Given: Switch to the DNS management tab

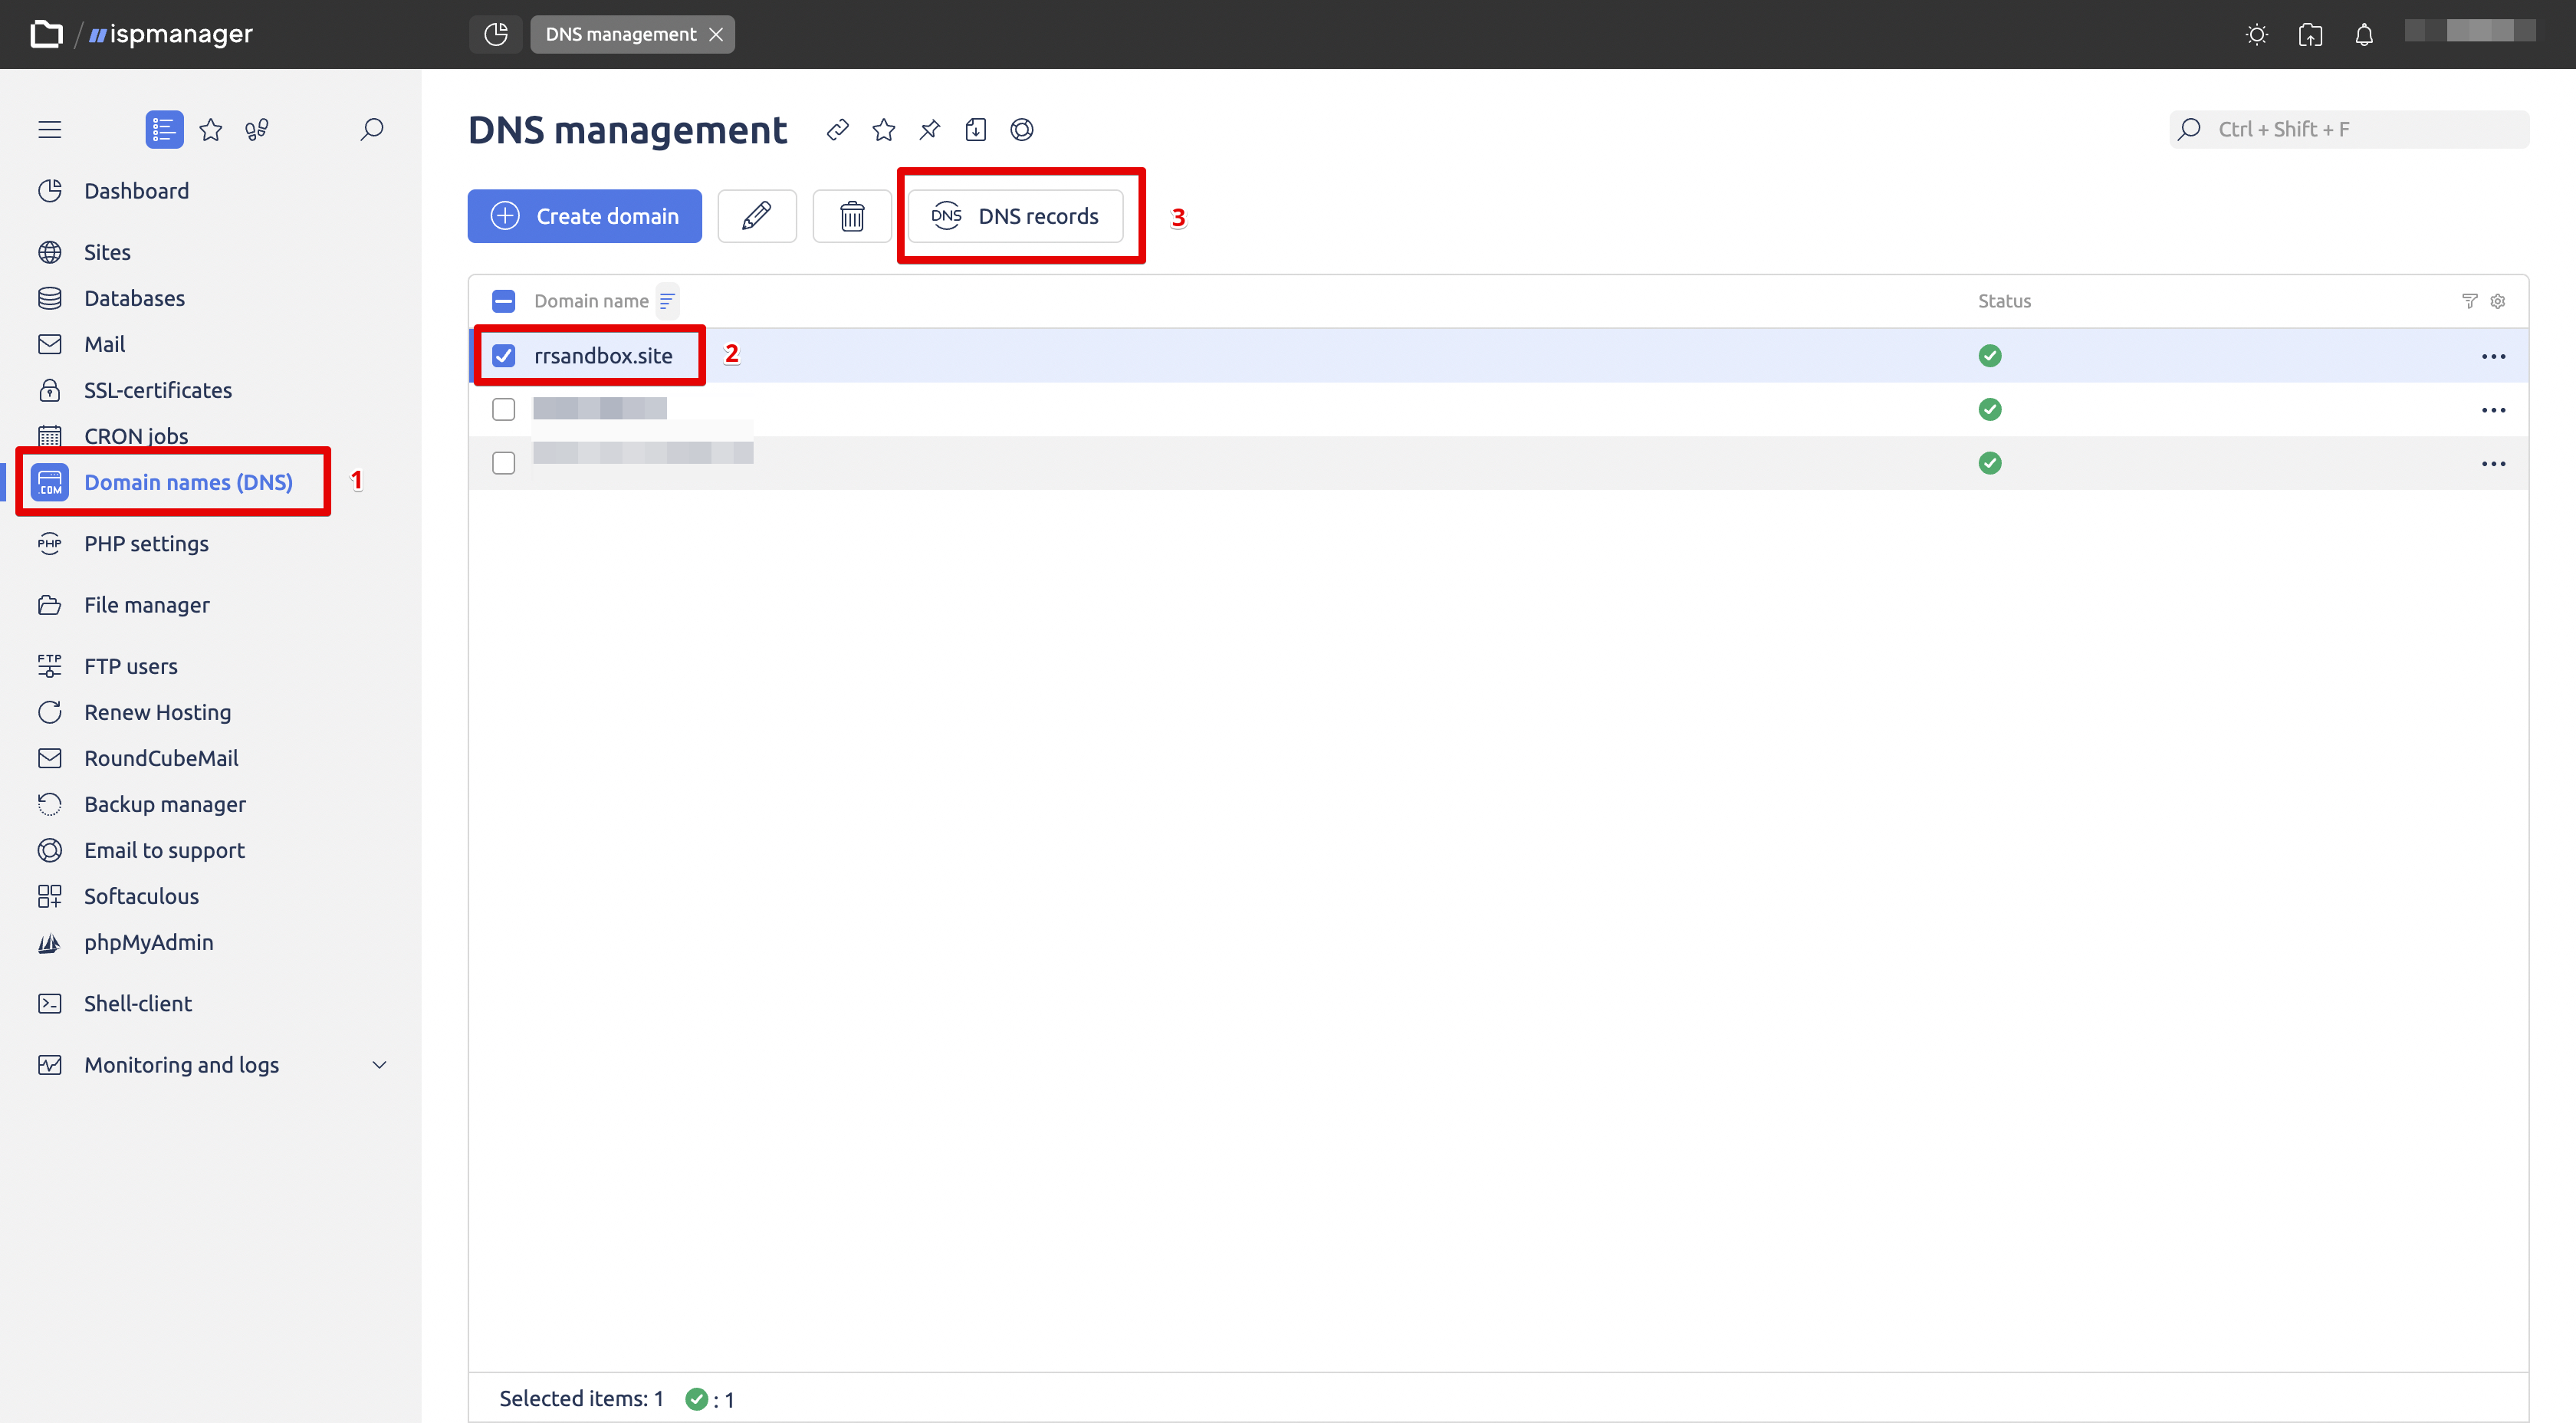Looking at the screenshot, I should (x=621, y=34).
